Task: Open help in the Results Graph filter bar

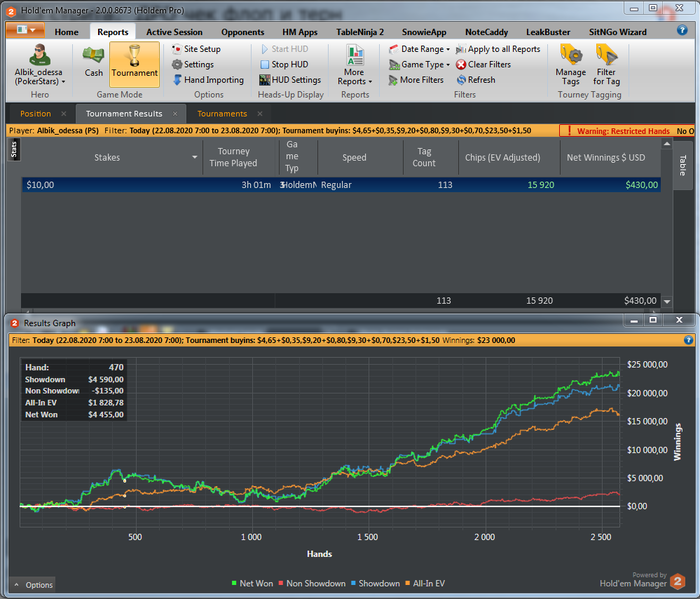Action: coord(688,340)
